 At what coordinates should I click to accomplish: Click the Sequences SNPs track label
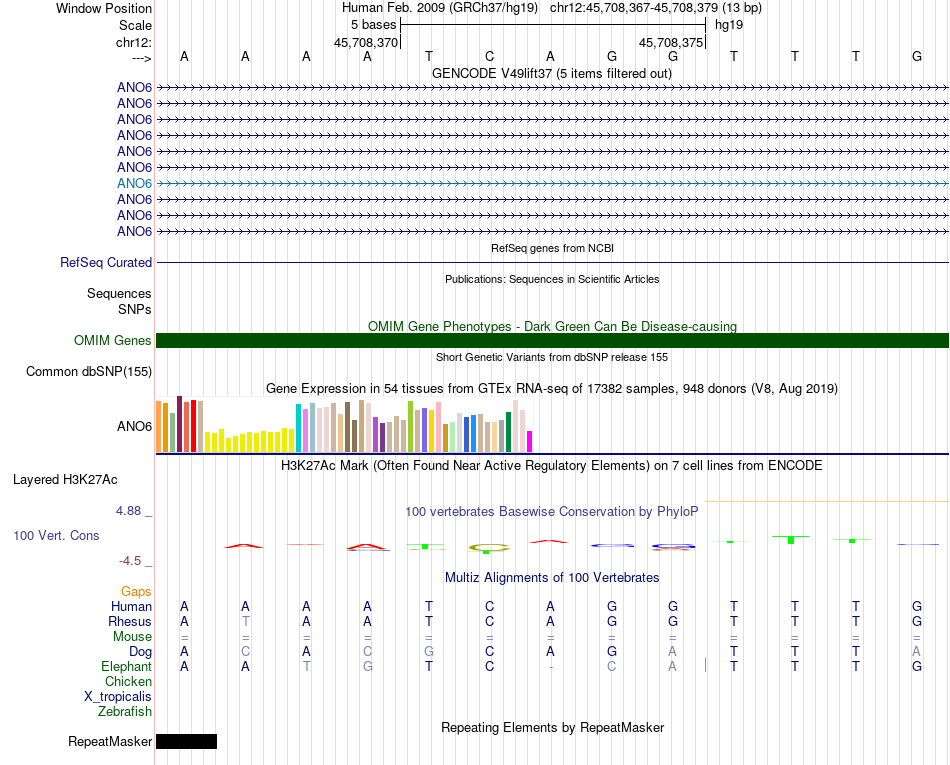119,301
